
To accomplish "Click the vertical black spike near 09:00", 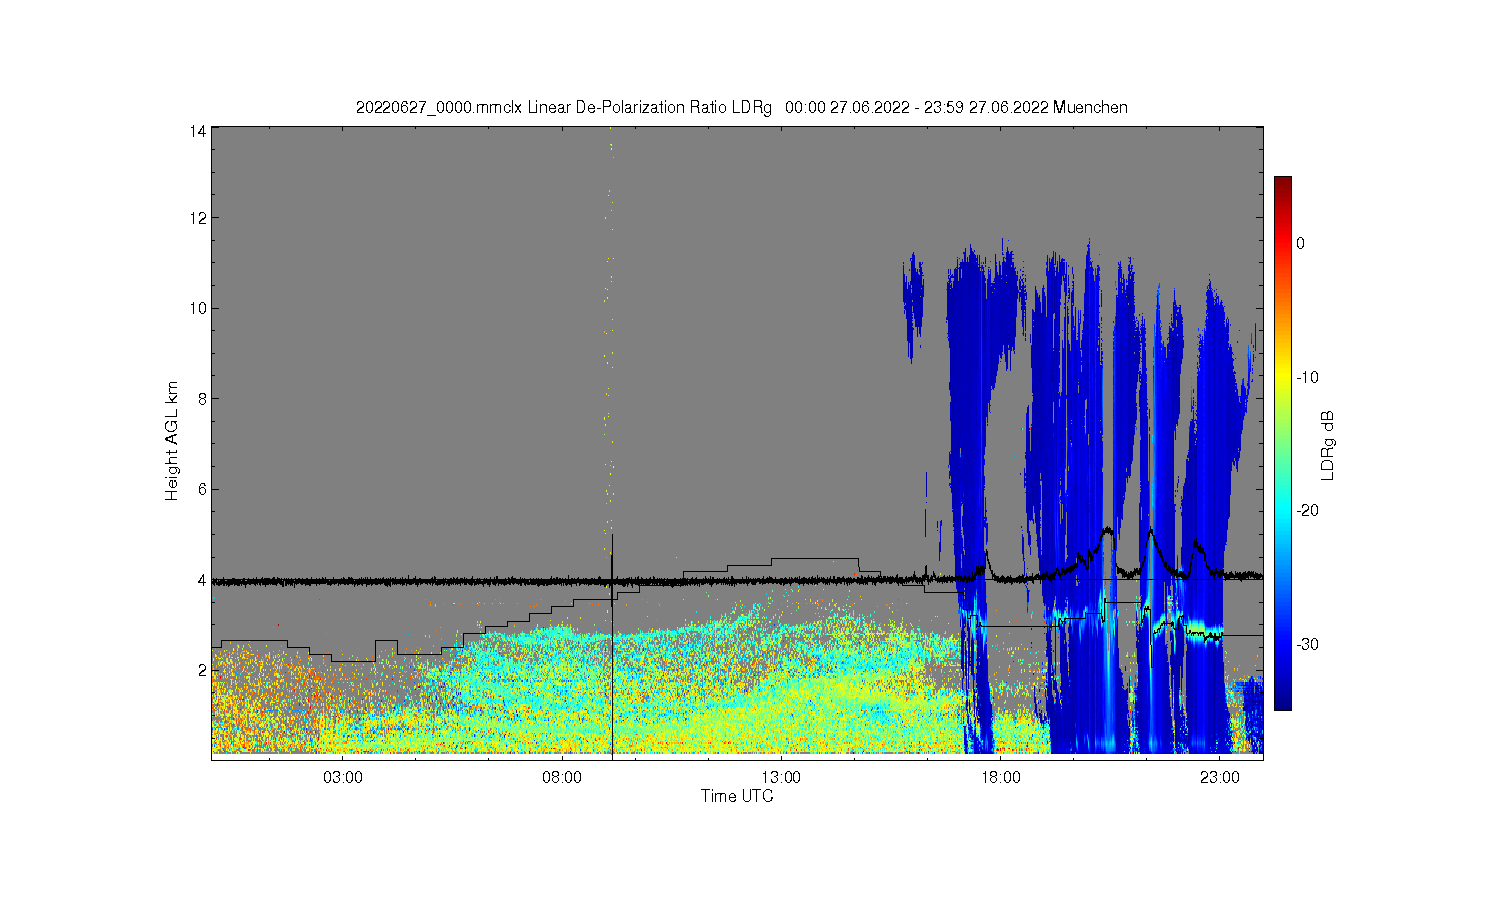I will pyautogui.click(x=611, y=645).
